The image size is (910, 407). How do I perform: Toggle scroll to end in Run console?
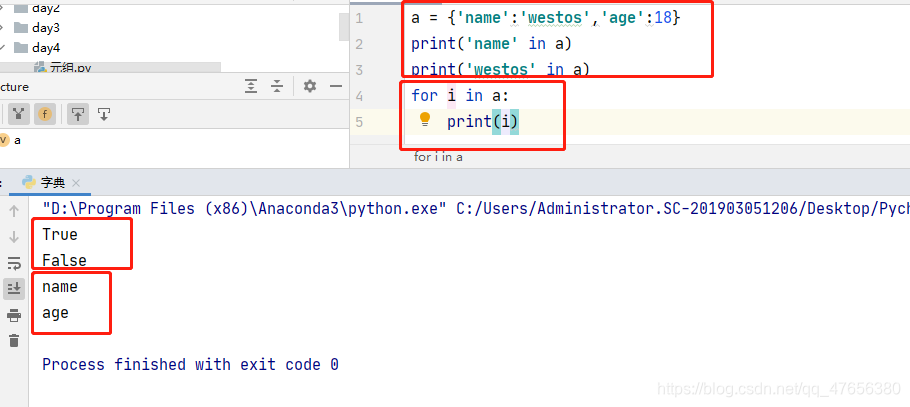(x=14, y=289)
